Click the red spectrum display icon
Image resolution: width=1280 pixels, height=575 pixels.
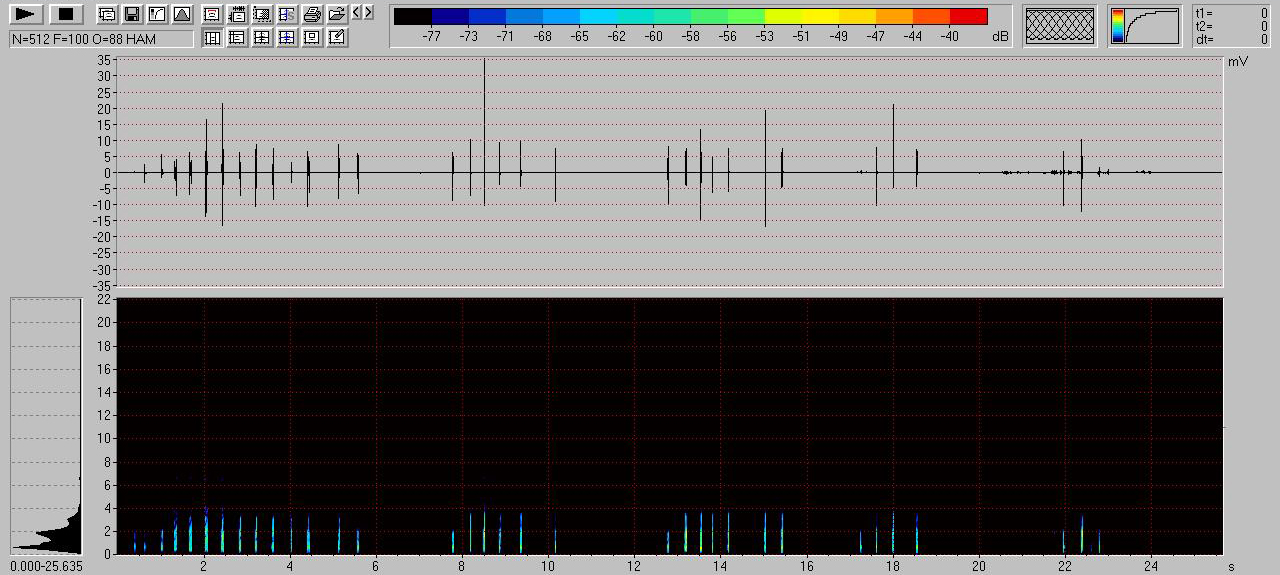pyautogui.click(x=212, y=14)
